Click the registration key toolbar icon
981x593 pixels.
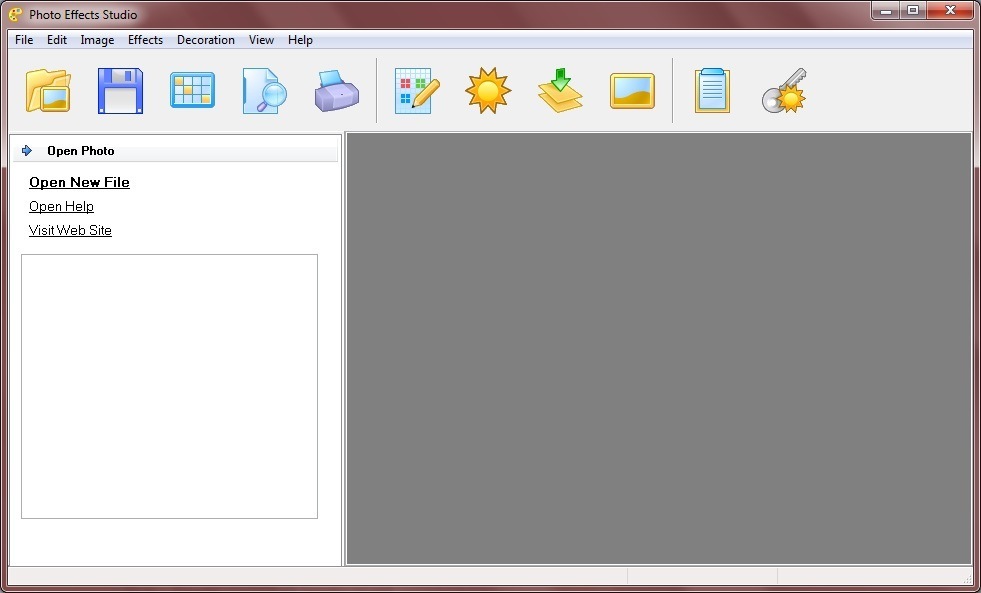[784, 90]
